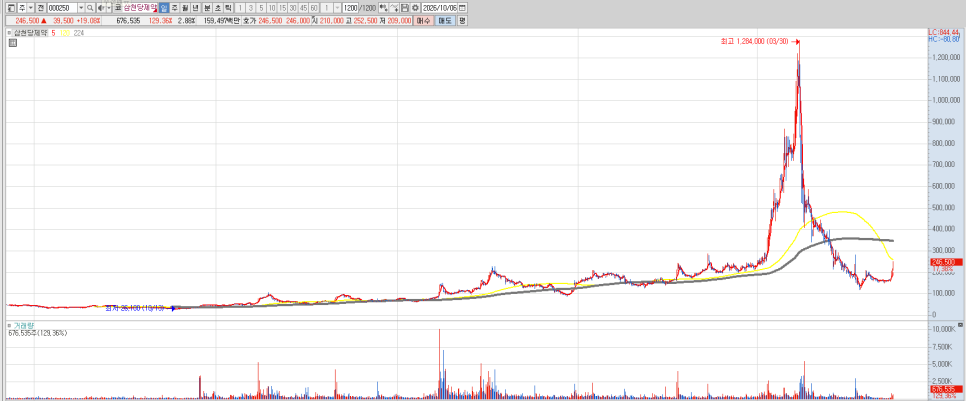Screen dimensions: 966x401
Task: Choose the 60 interval button
Action: 314,8
